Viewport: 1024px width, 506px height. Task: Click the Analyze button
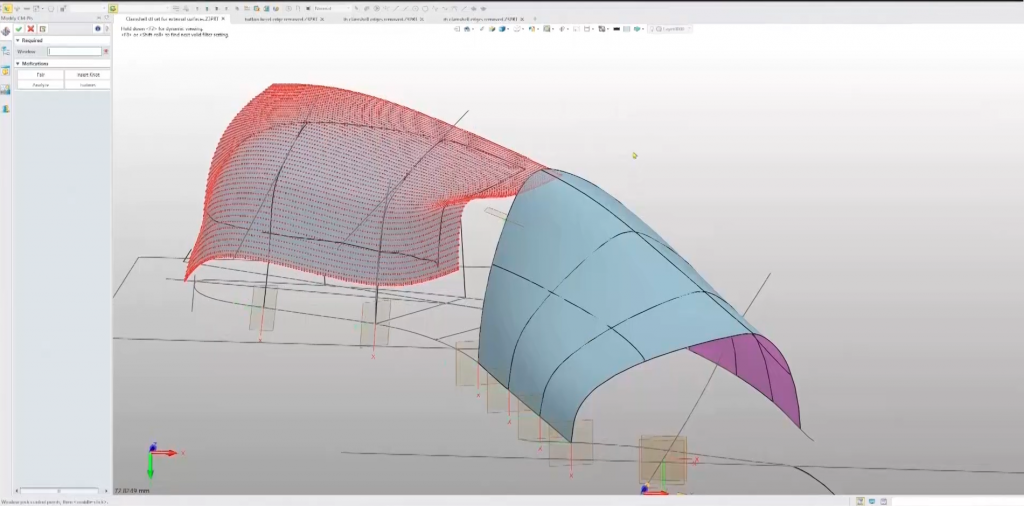[x=41, y=85]
